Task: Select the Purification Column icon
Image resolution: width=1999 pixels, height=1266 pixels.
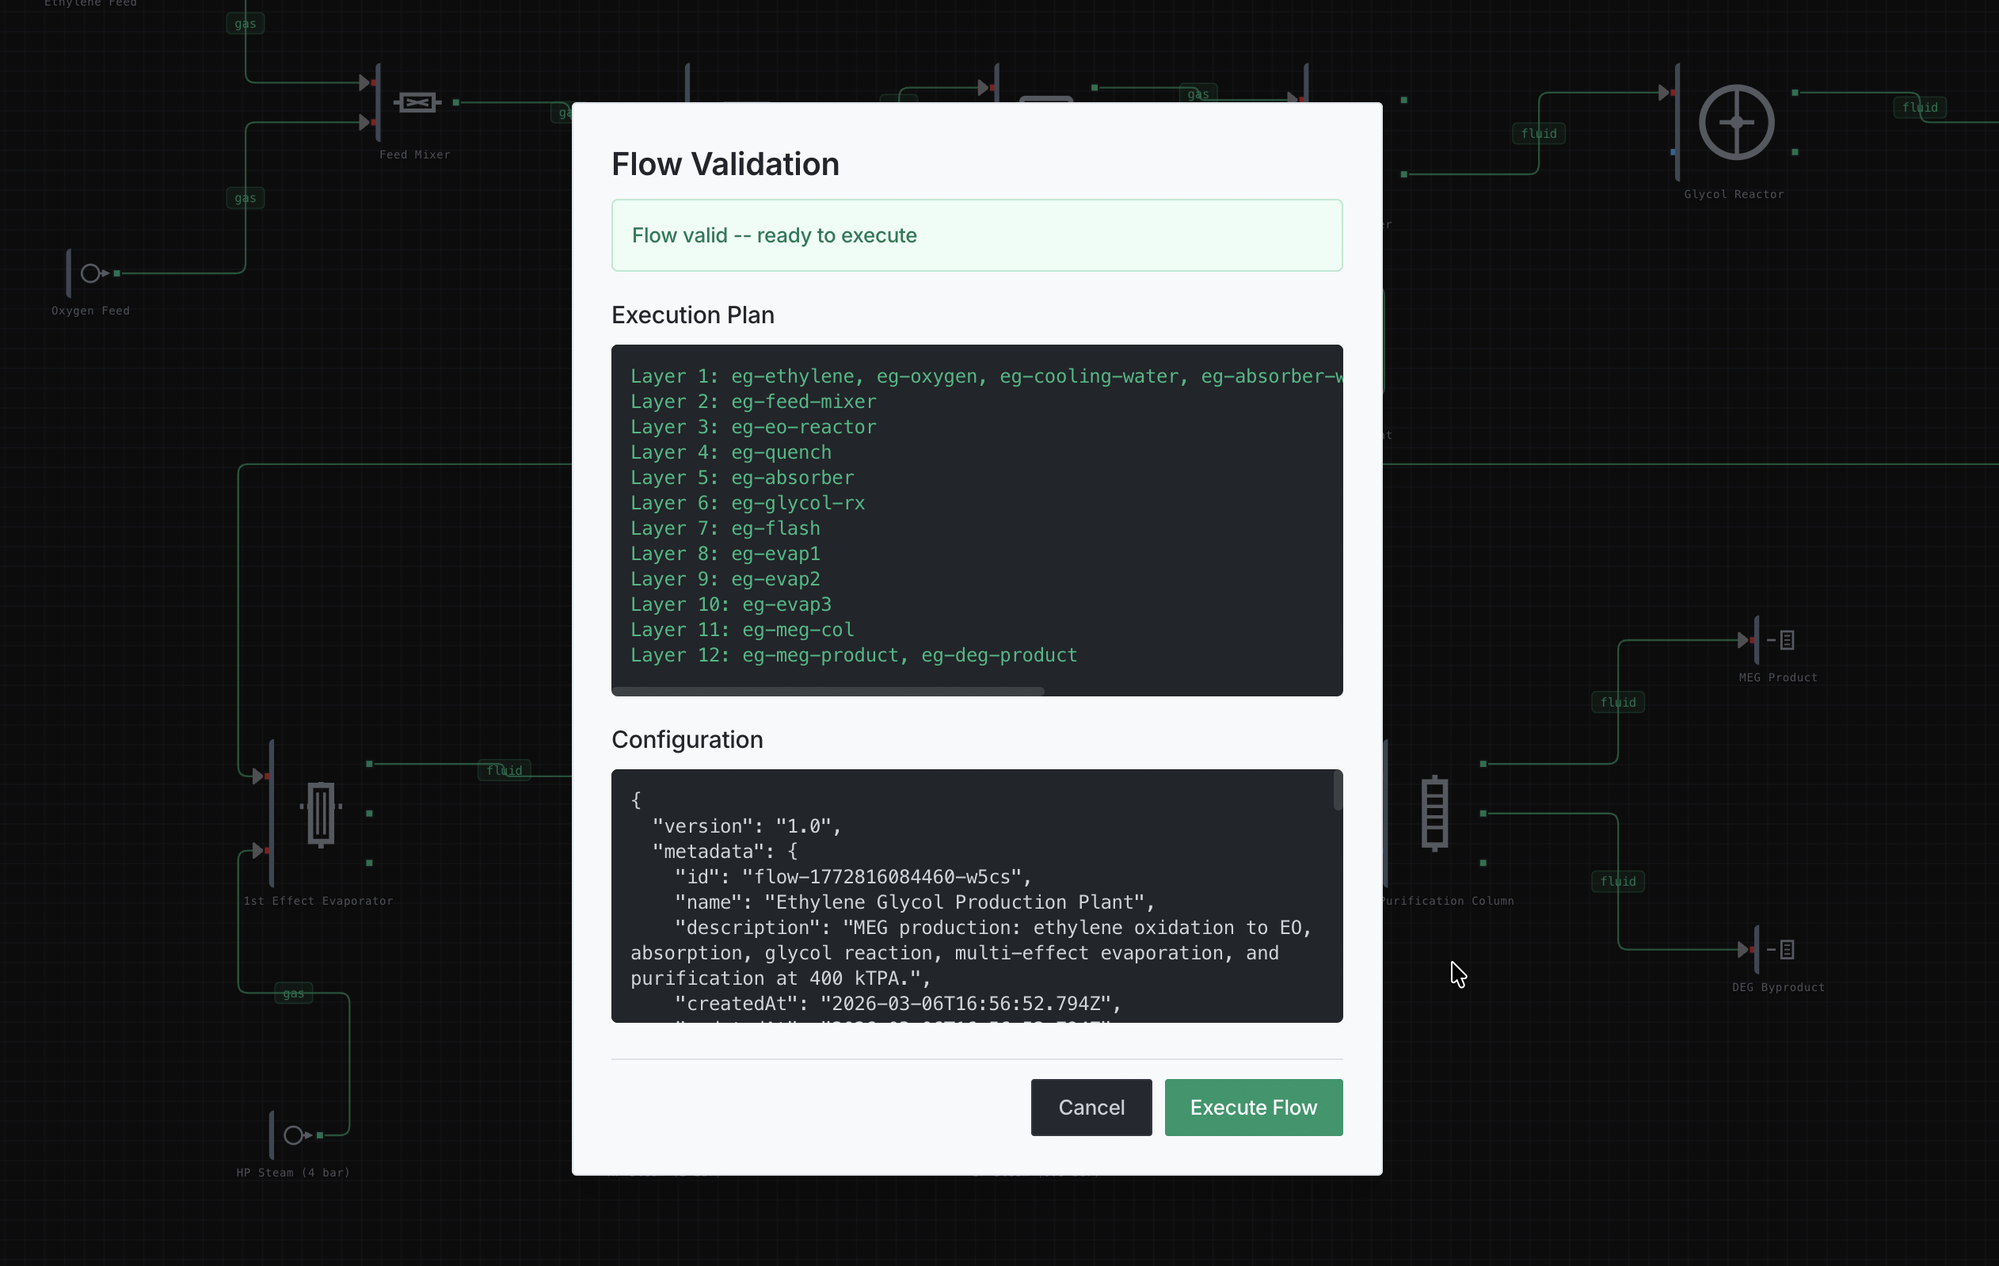Action: click(x=1435, y=813)
